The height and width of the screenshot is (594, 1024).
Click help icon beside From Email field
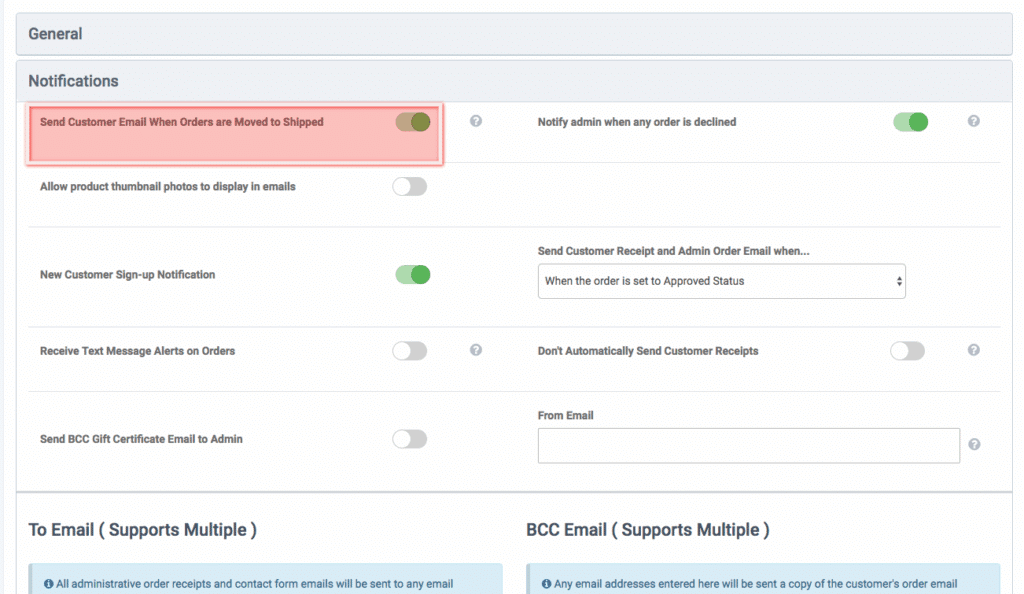pos(974,445)
